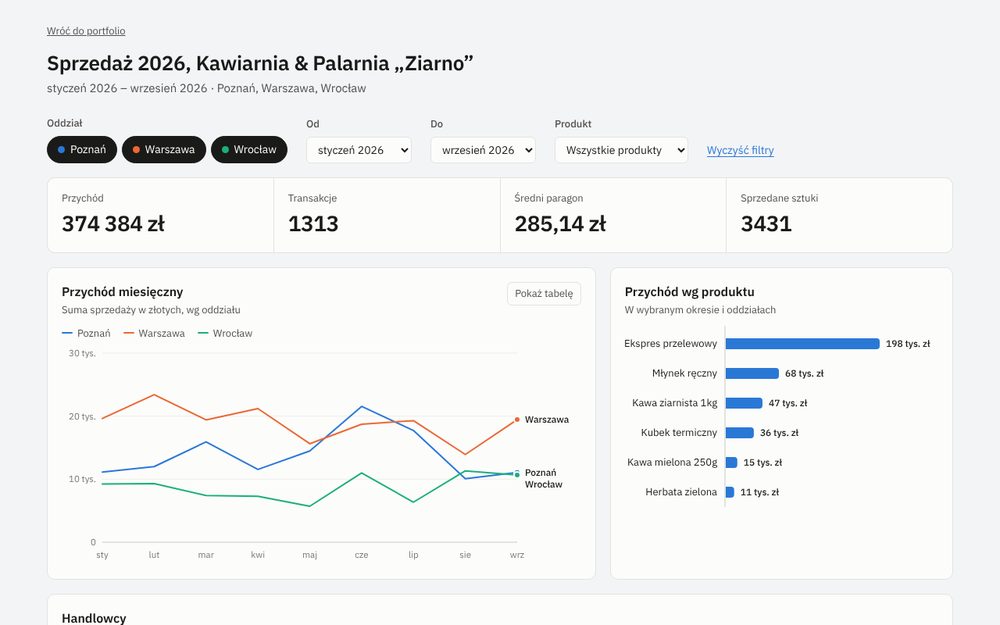This screenshot has height=625, width=1000.
Task: Click the Warszawa line end-point label
Action: [547, 420]
